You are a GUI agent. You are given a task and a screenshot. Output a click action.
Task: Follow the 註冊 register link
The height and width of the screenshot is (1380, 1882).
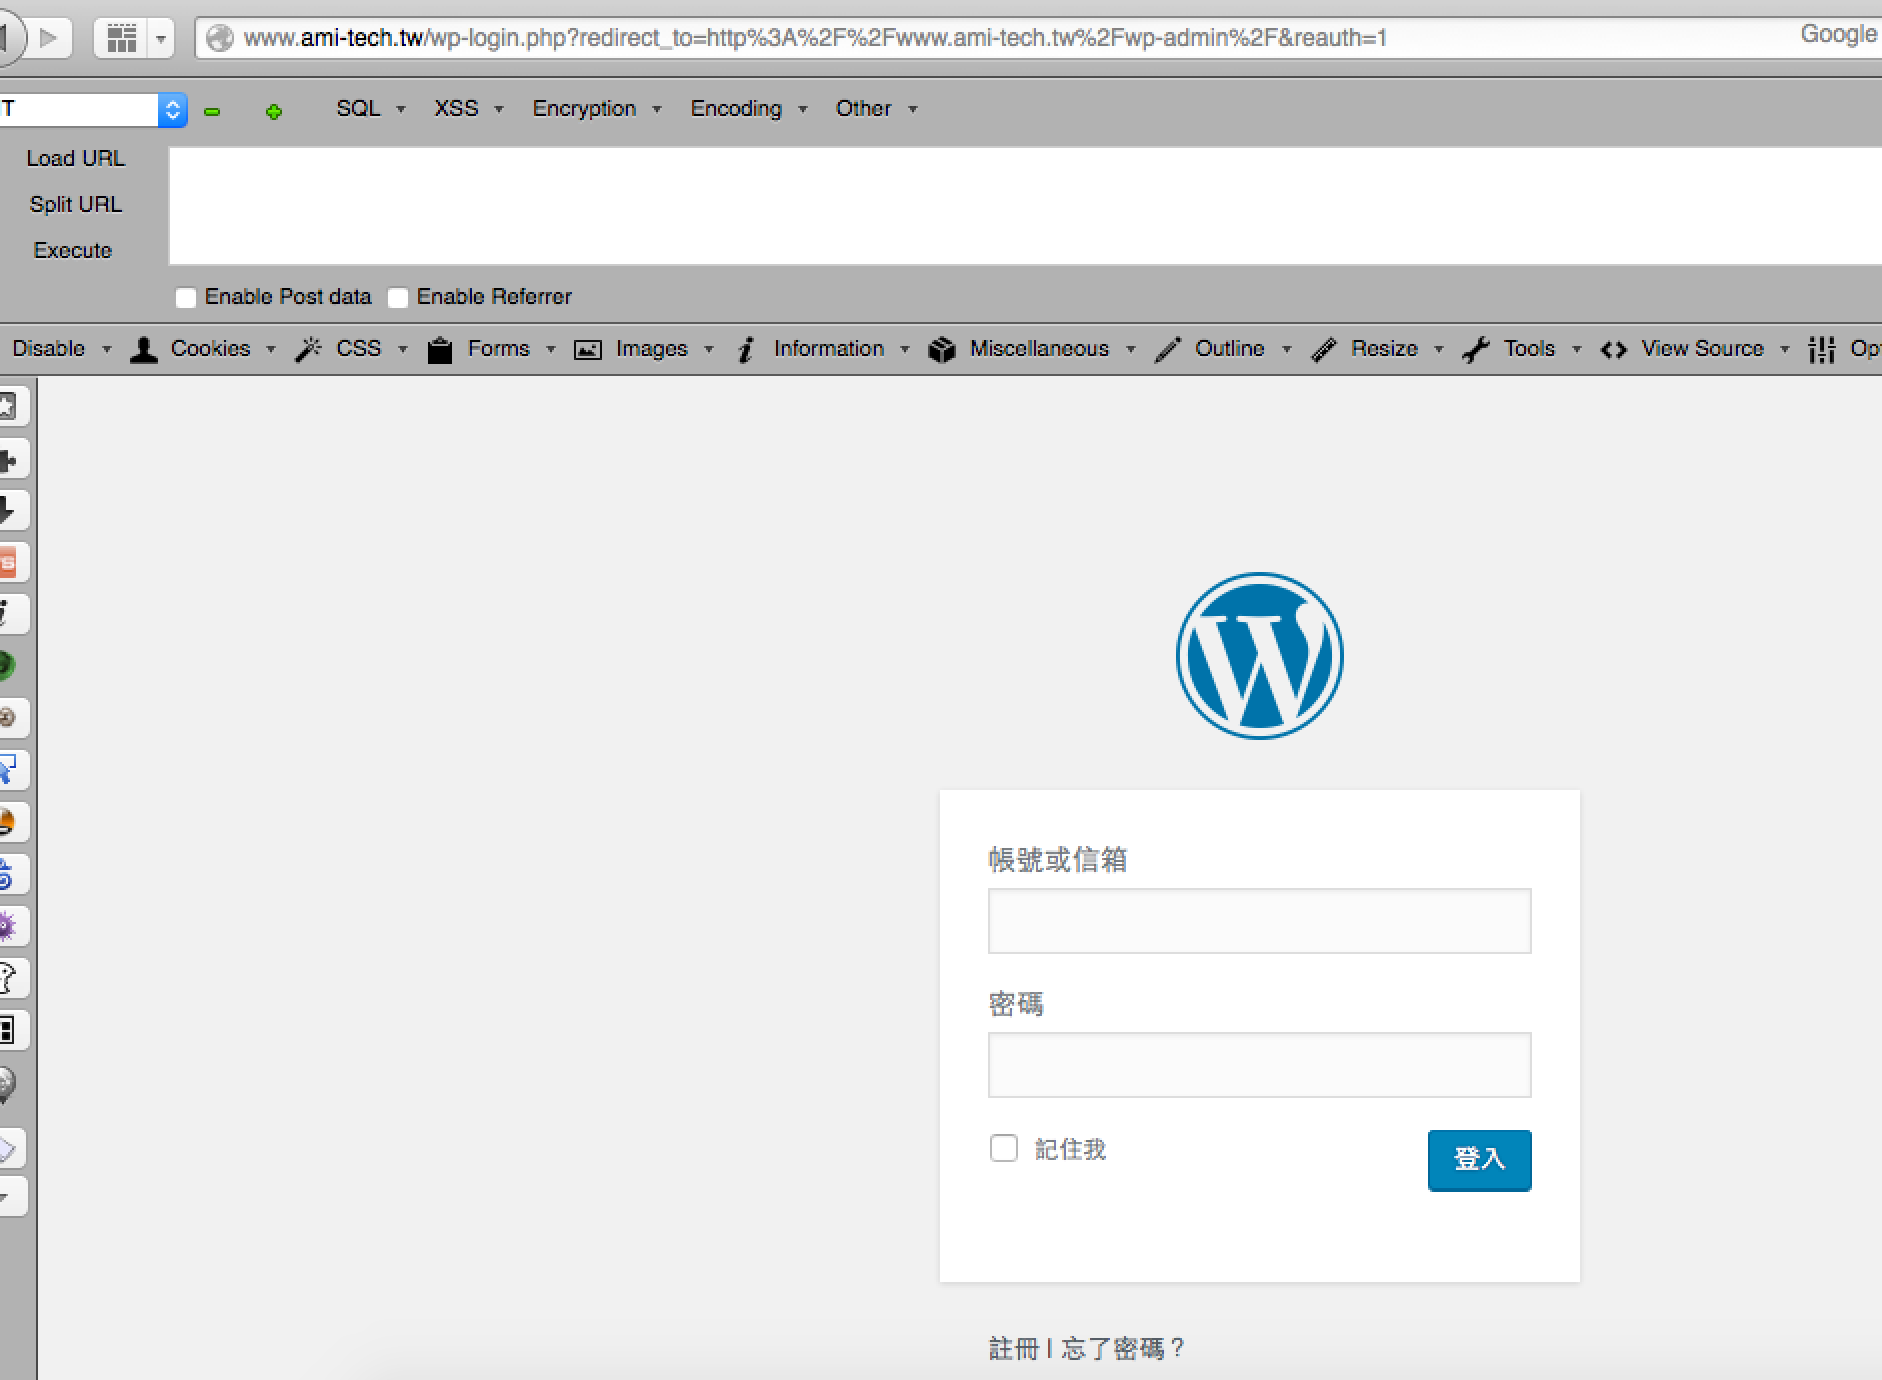pos(1014,1349)
